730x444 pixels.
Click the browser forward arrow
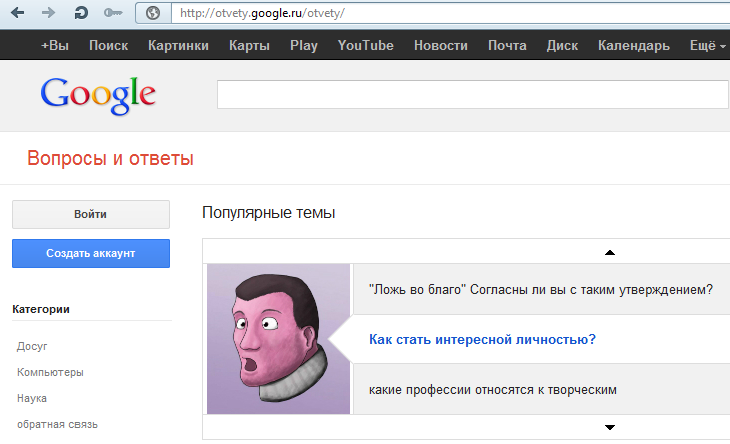tap(48, 13)
